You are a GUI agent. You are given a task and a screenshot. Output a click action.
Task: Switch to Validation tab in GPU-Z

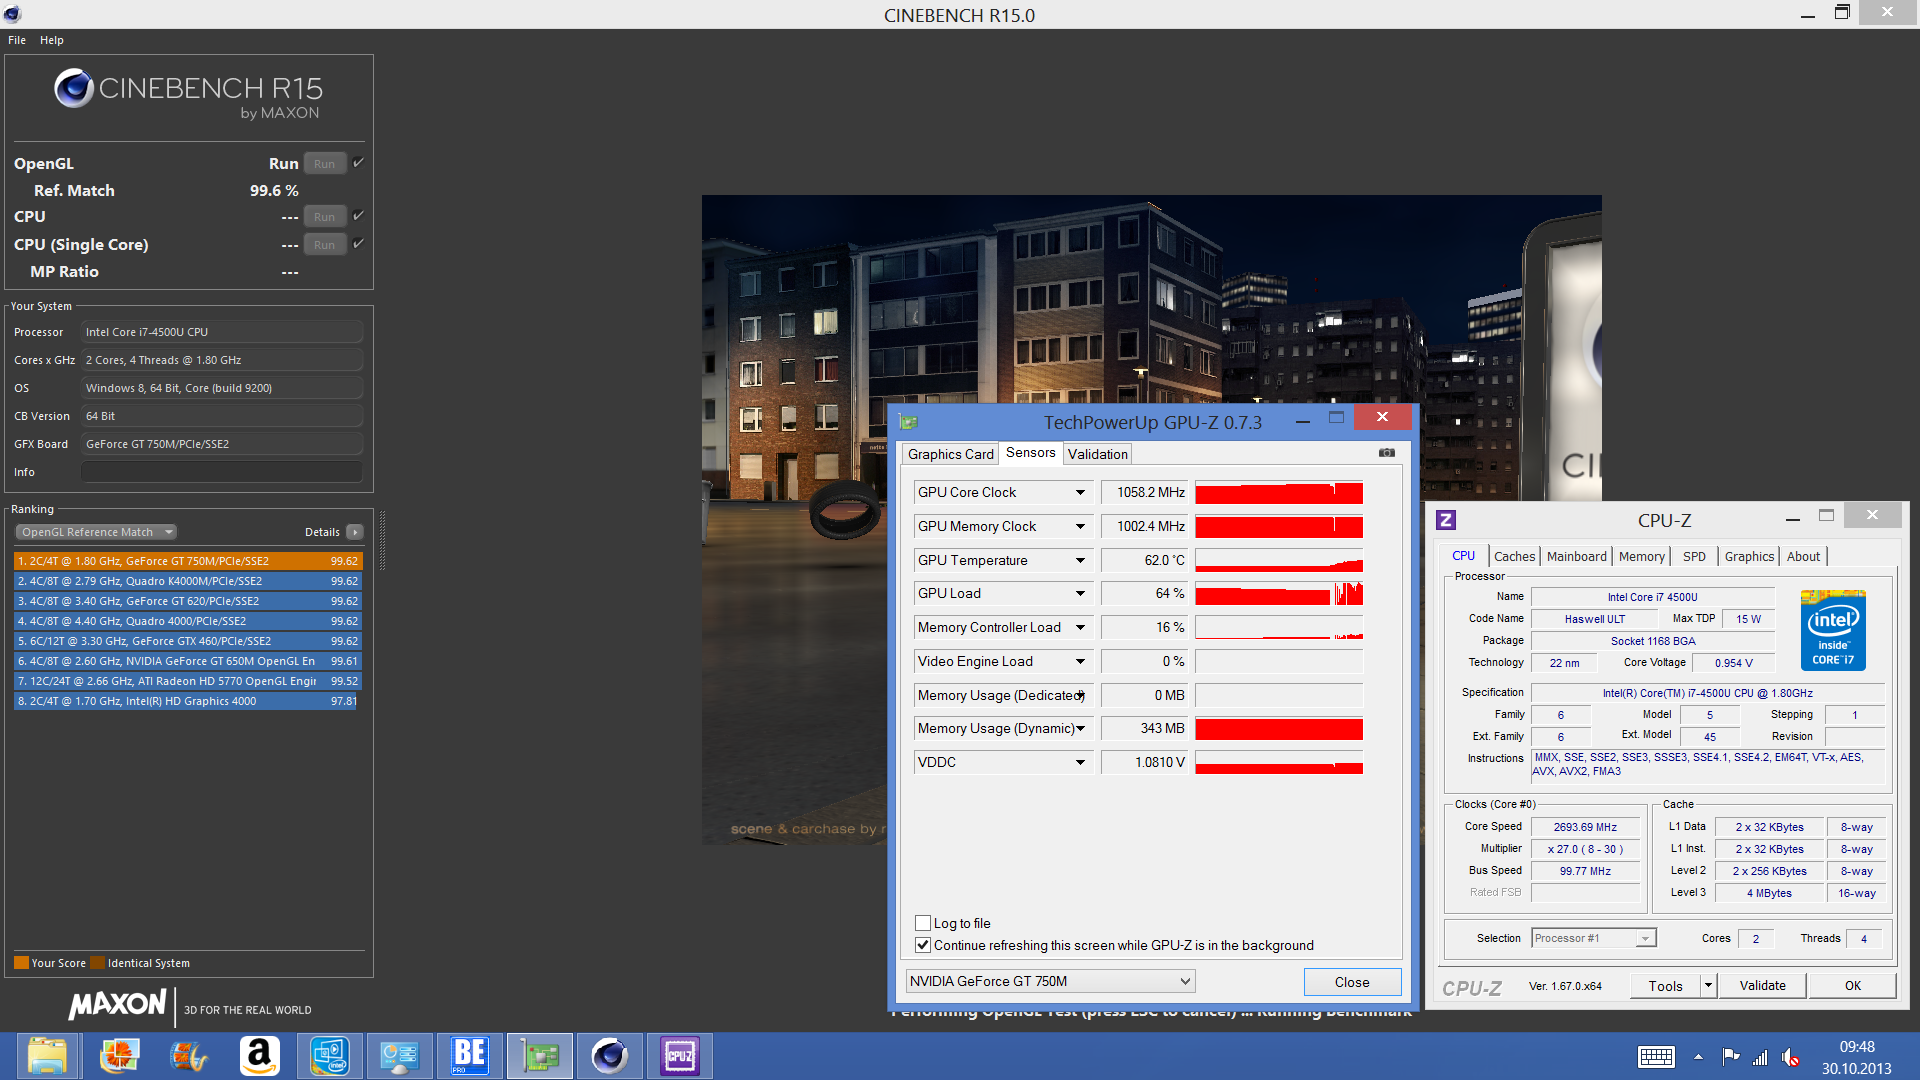[1097, 454]
